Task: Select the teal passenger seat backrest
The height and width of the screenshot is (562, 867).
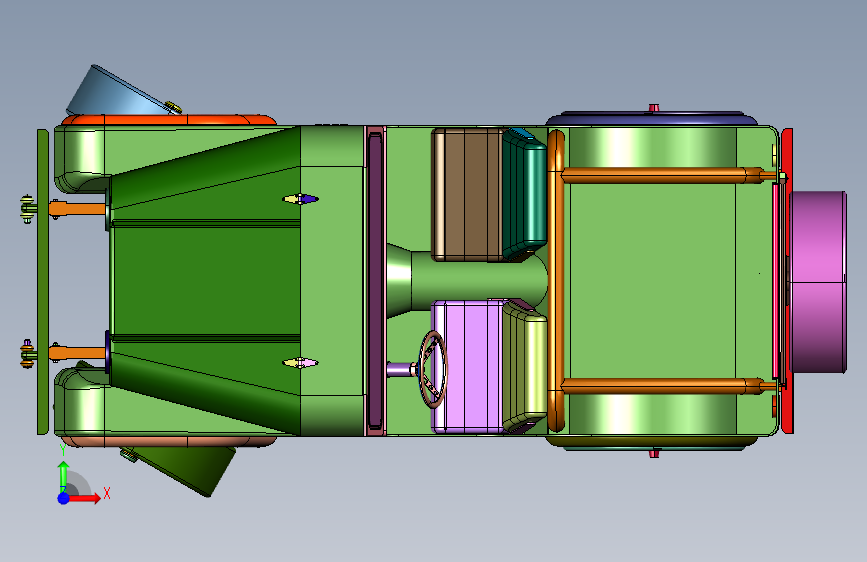Action: (525, 194)
